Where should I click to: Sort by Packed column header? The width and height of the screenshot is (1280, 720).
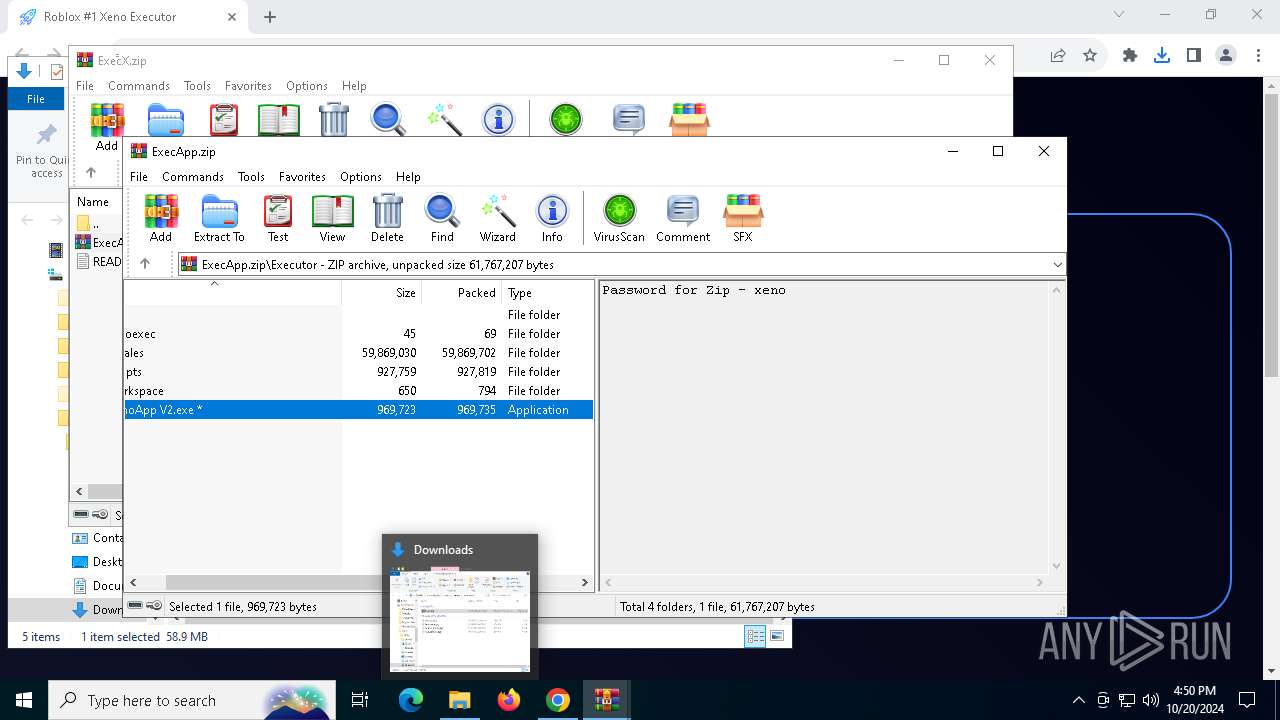point(461,293)
